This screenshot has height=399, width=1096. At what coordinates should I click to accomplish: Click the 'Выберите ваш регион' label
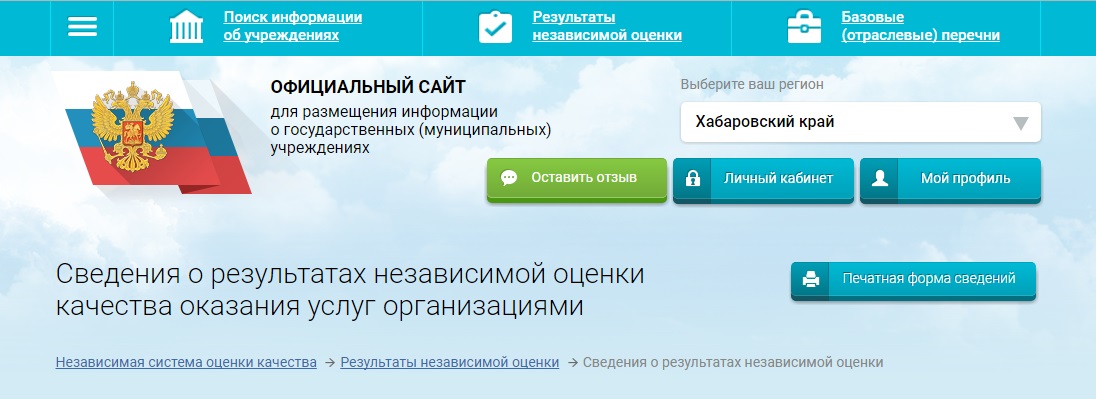(x=752, y=85)
